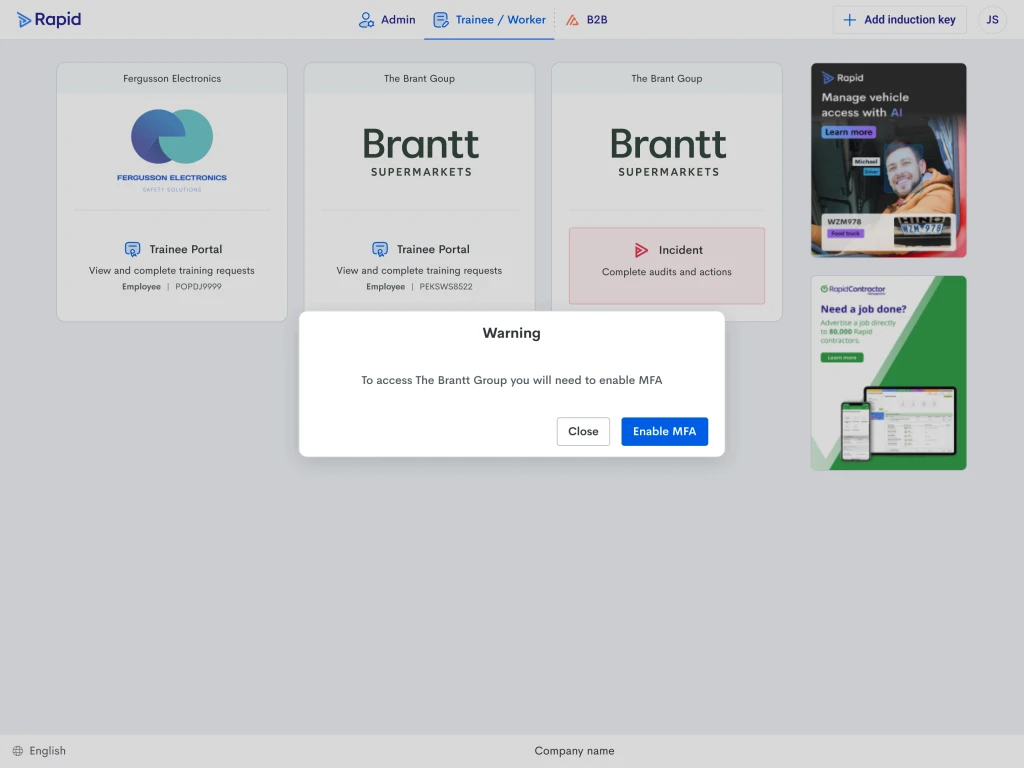Click the enable MFA warning message text
Viewport: 1024px width, 768px height.
511,380
